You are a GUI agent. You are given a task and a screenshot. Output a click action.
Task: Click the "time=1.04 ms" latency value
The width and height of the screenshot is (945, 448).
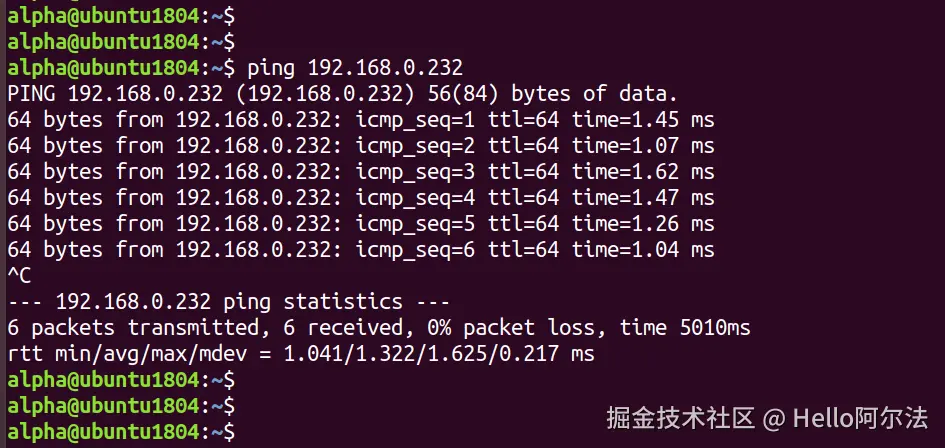pyautogui.click(x=642, y=250)
